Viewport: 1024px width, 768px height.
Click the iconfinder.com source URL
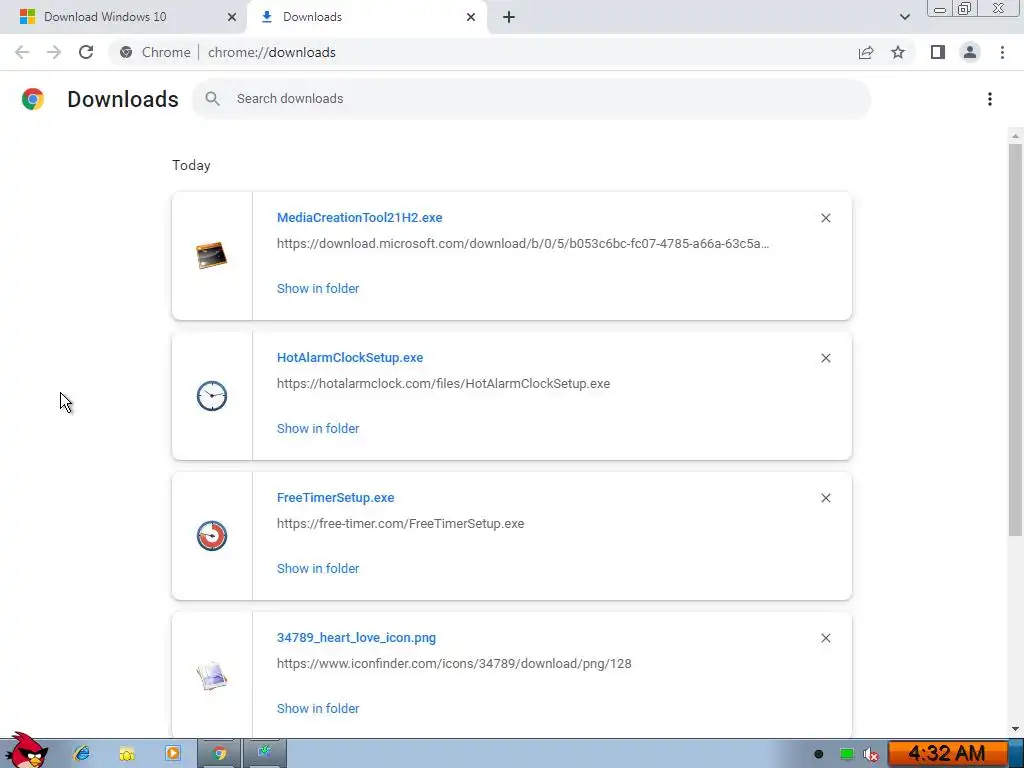tap(454, 664)
